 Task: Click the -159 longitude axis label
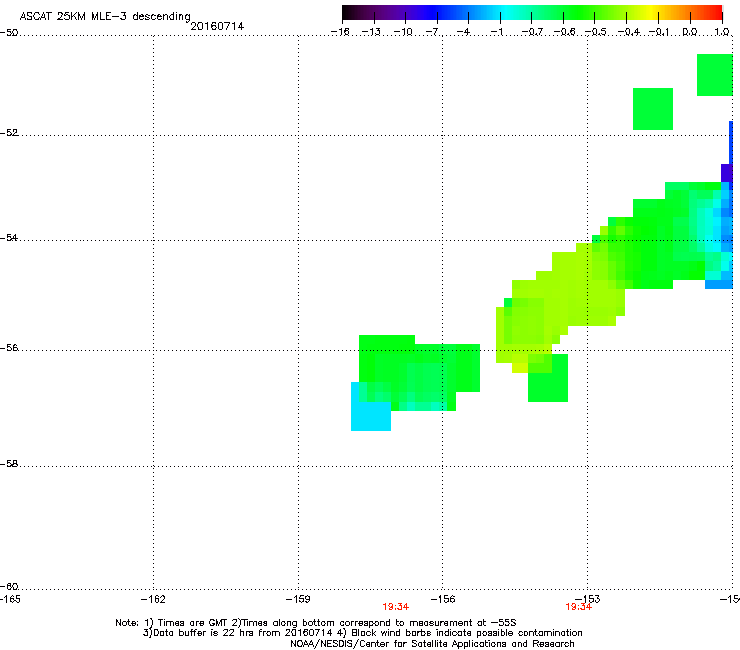[298, 599]
